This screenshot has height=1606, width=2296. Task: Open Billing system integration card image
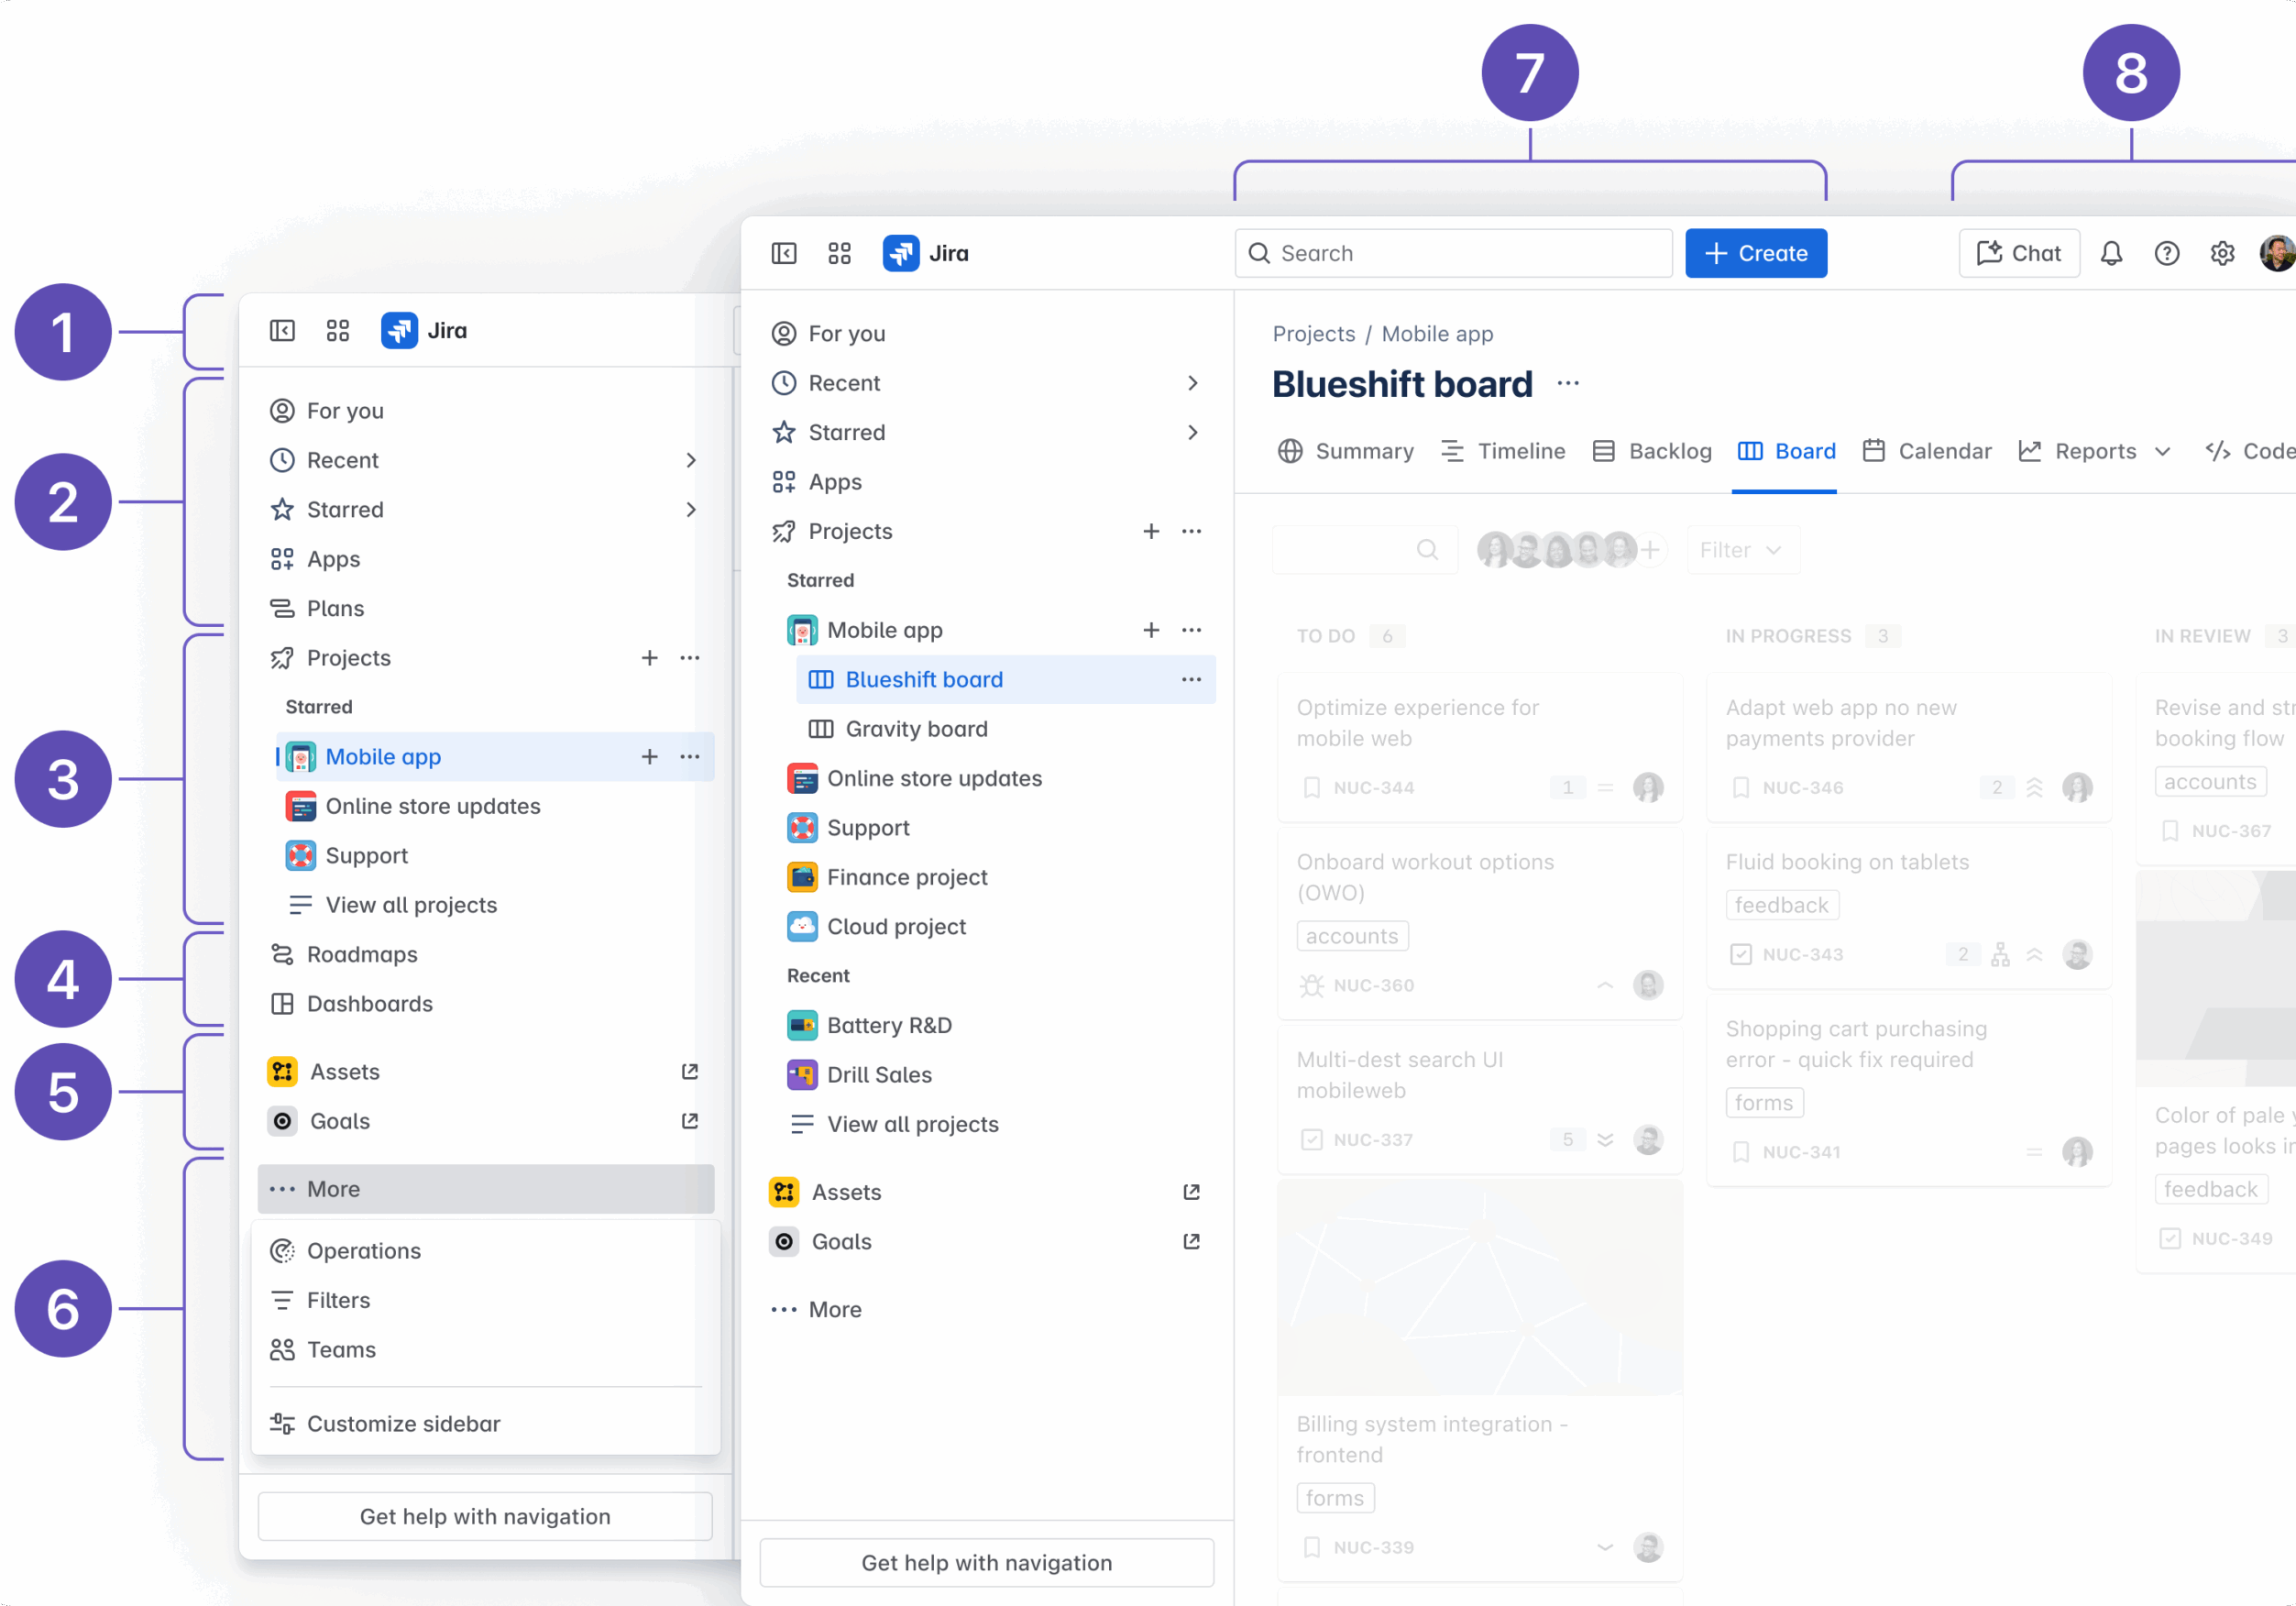pos(1479,1287)
